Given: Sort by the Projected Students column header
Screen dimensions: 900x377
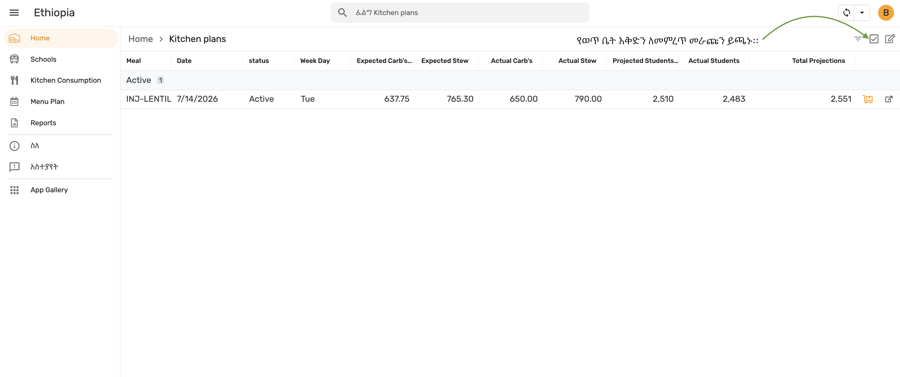Looking at the screenshot, I should click(645, 61).
